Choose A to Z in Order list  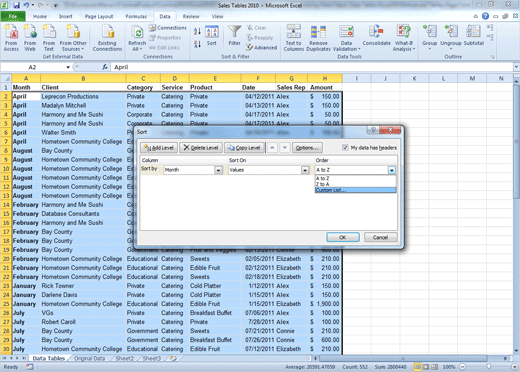pos(355,178)
